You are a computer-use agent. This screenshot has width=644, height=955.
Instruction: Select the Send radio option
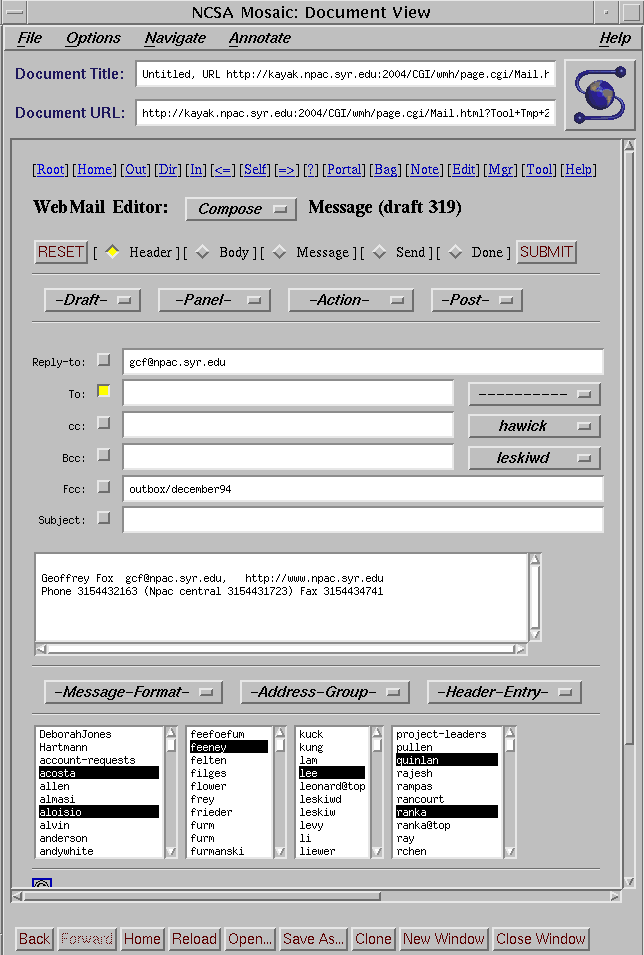379,252
